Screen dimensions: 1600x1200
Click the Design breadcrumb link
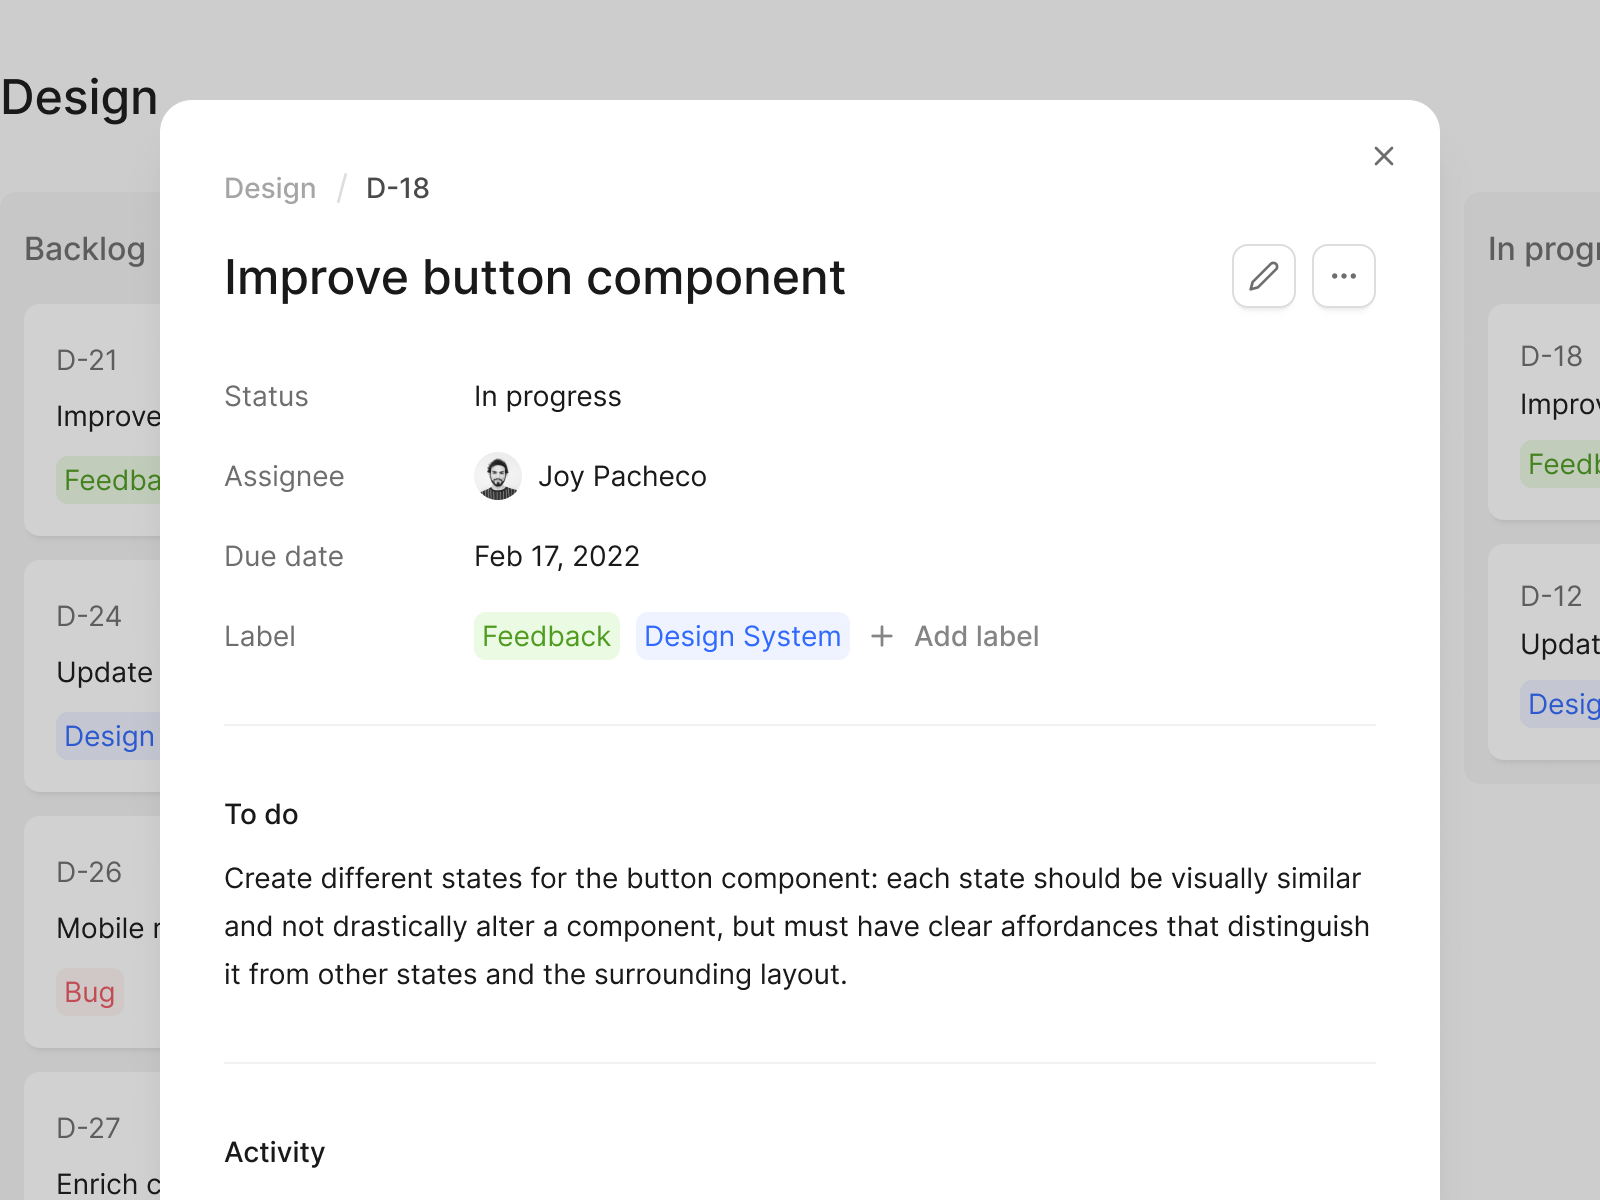pyautogui.click(x=270, y=188)
